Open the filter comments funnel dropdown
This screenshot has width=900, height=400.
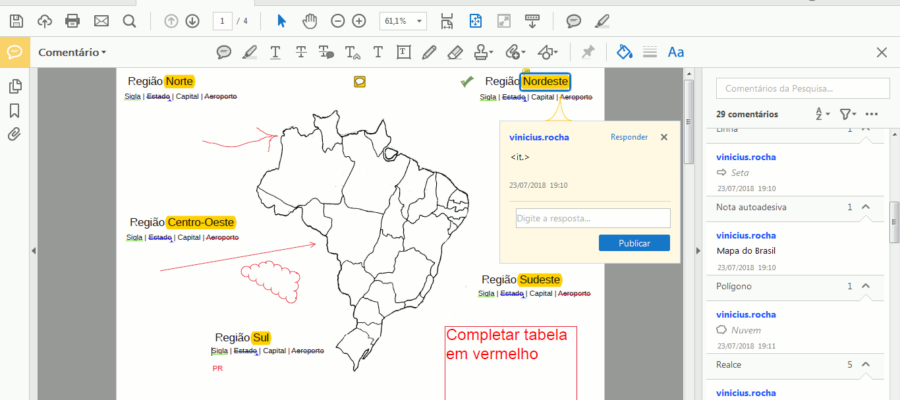(x=848, y=114)
